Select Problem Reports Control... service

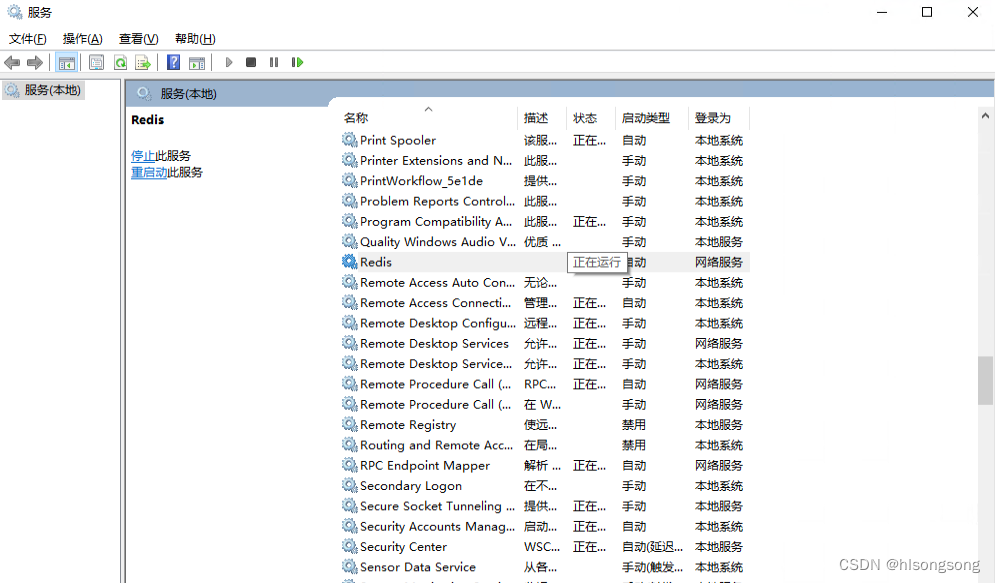tap(437, 201)
